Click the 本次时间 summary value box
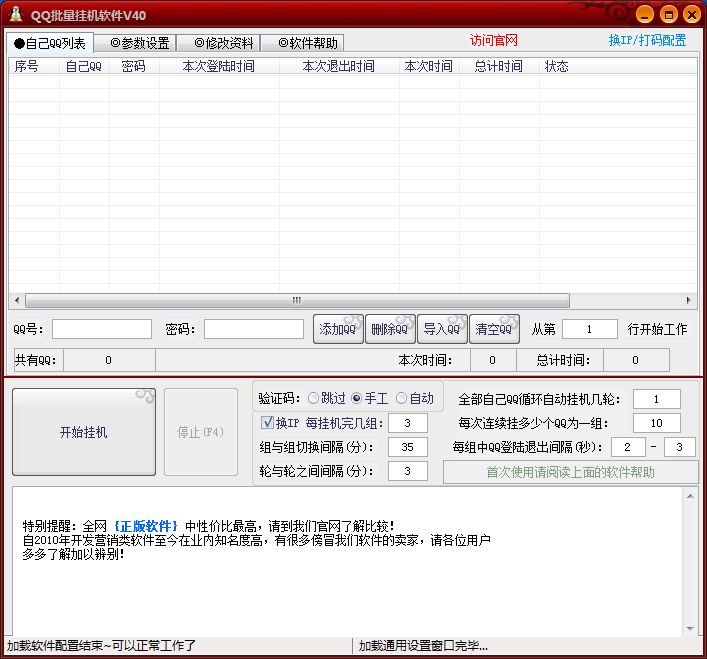Image resolution: width=707 pixels, height=659 pixels. coord(493,360)
